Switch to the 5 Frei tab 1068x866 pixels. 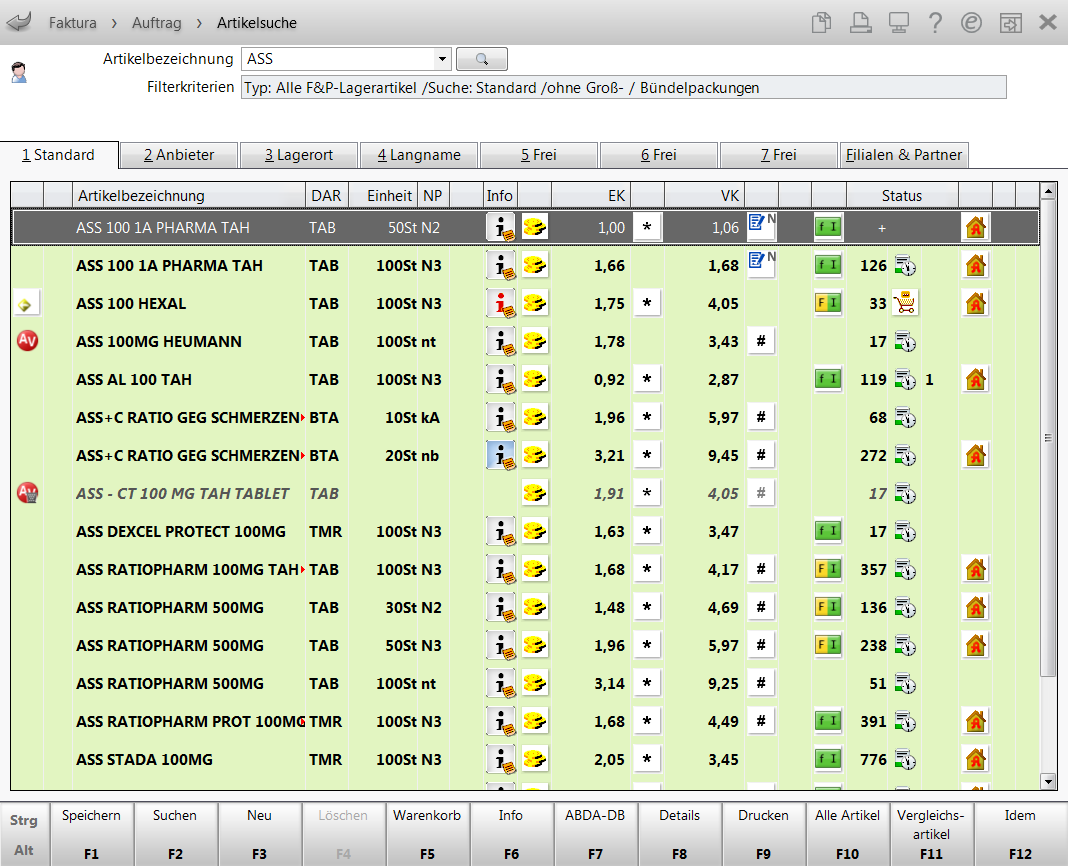(x=539, y=155)
